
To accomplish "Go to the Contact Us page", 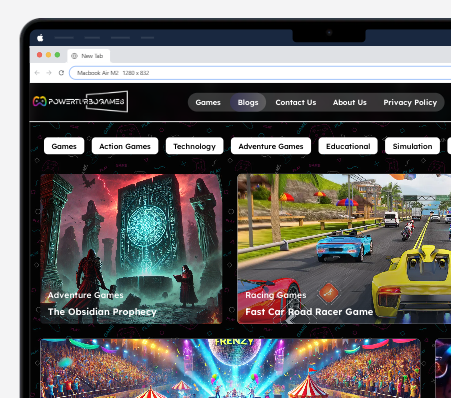I will pyautogui.click(x=296, y=102).
